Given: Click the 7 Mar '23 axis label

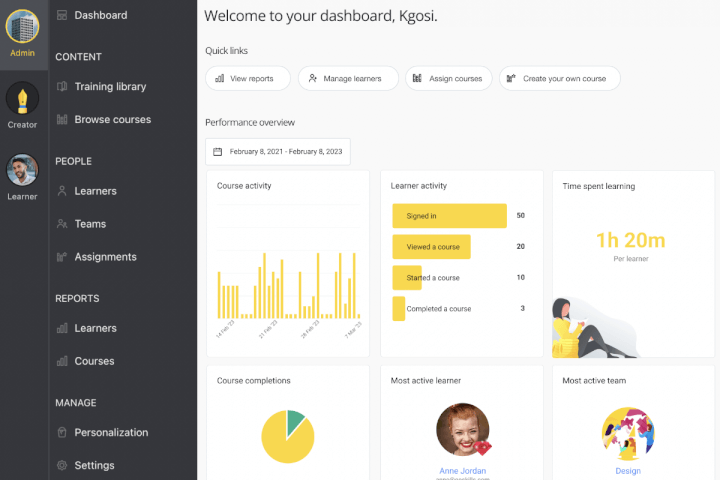Looking at the screenshot, I should pyautogui.click(x=353, y=330).
